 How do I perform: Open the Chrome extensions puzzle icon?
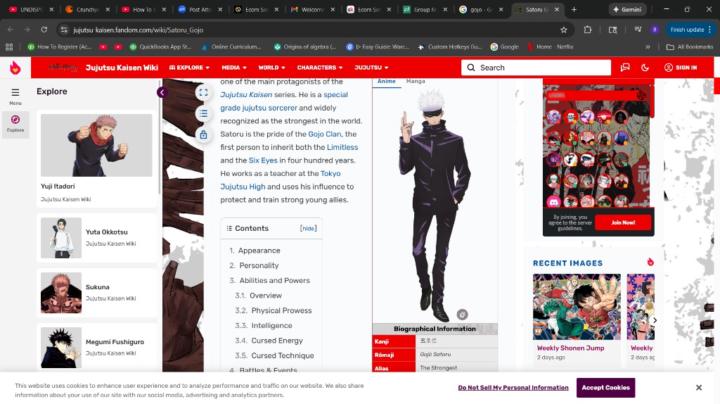pos(586,30)
